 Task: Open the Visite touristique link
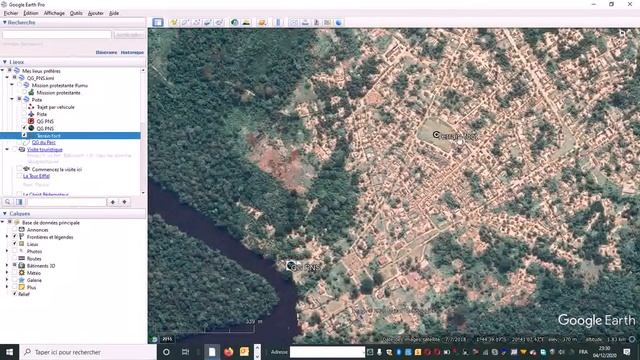44,149
